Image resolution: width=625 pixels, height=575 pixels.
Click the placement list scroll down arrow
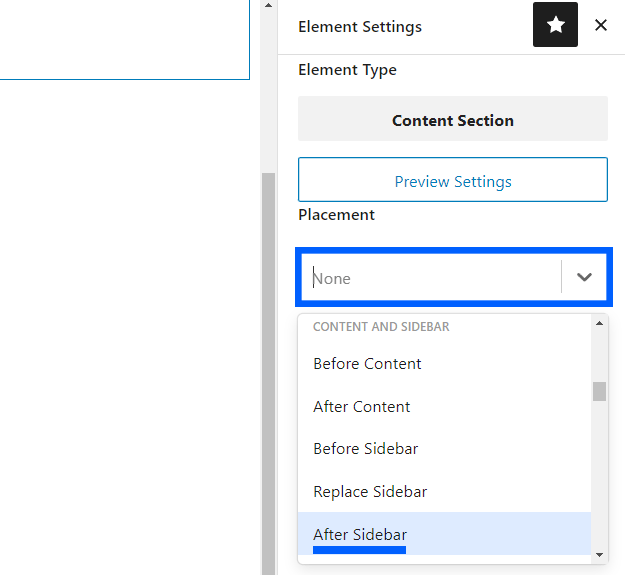(599, 554)
